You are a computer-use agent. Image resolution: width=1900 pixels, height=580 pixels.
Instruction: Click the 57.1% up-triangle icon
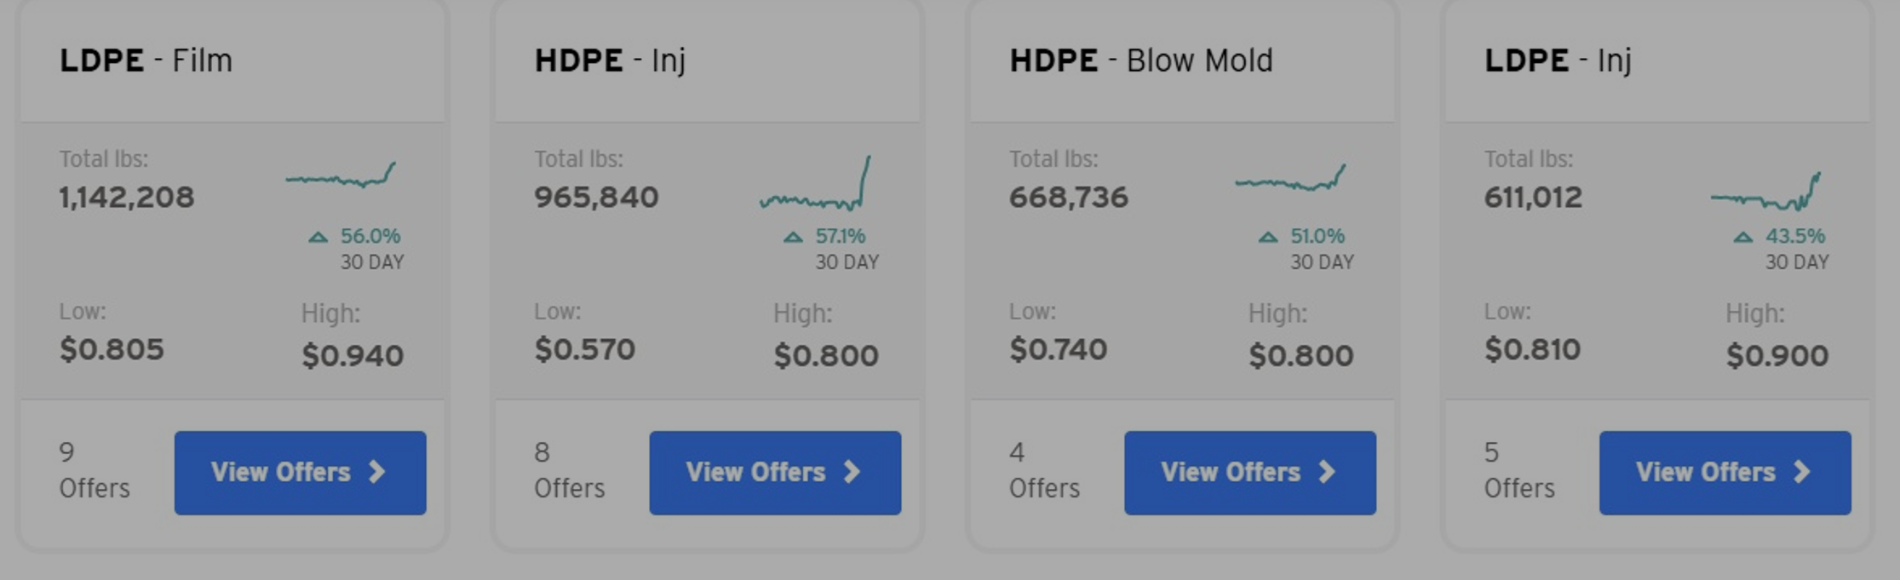(x=793, y=237)
